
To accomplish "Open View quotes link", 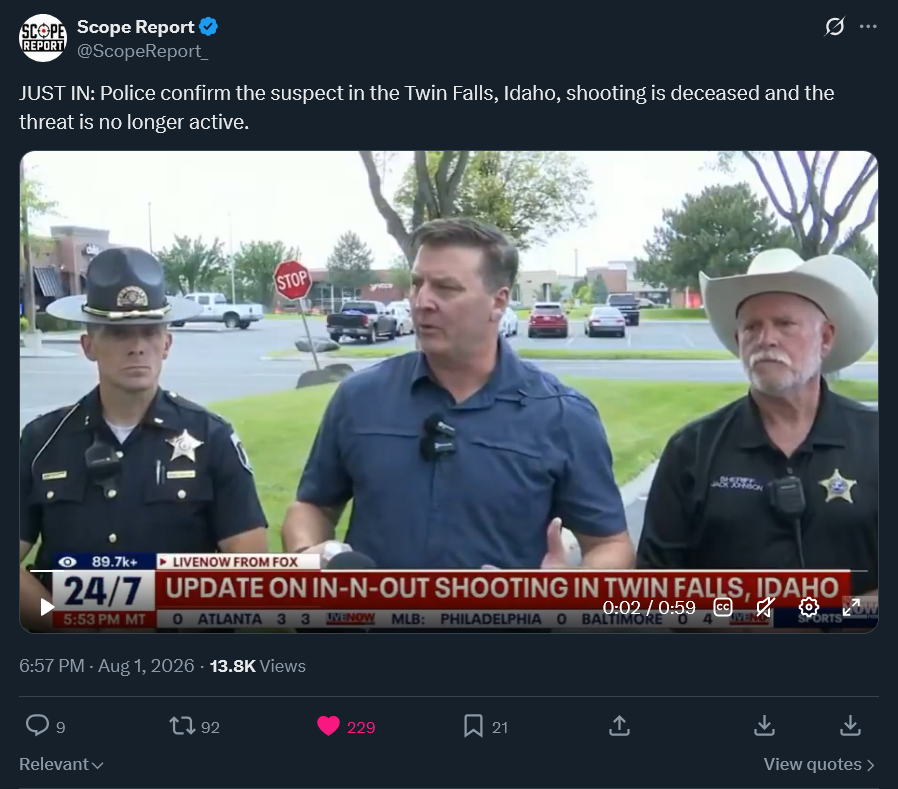I will click(x=819, y=764).
